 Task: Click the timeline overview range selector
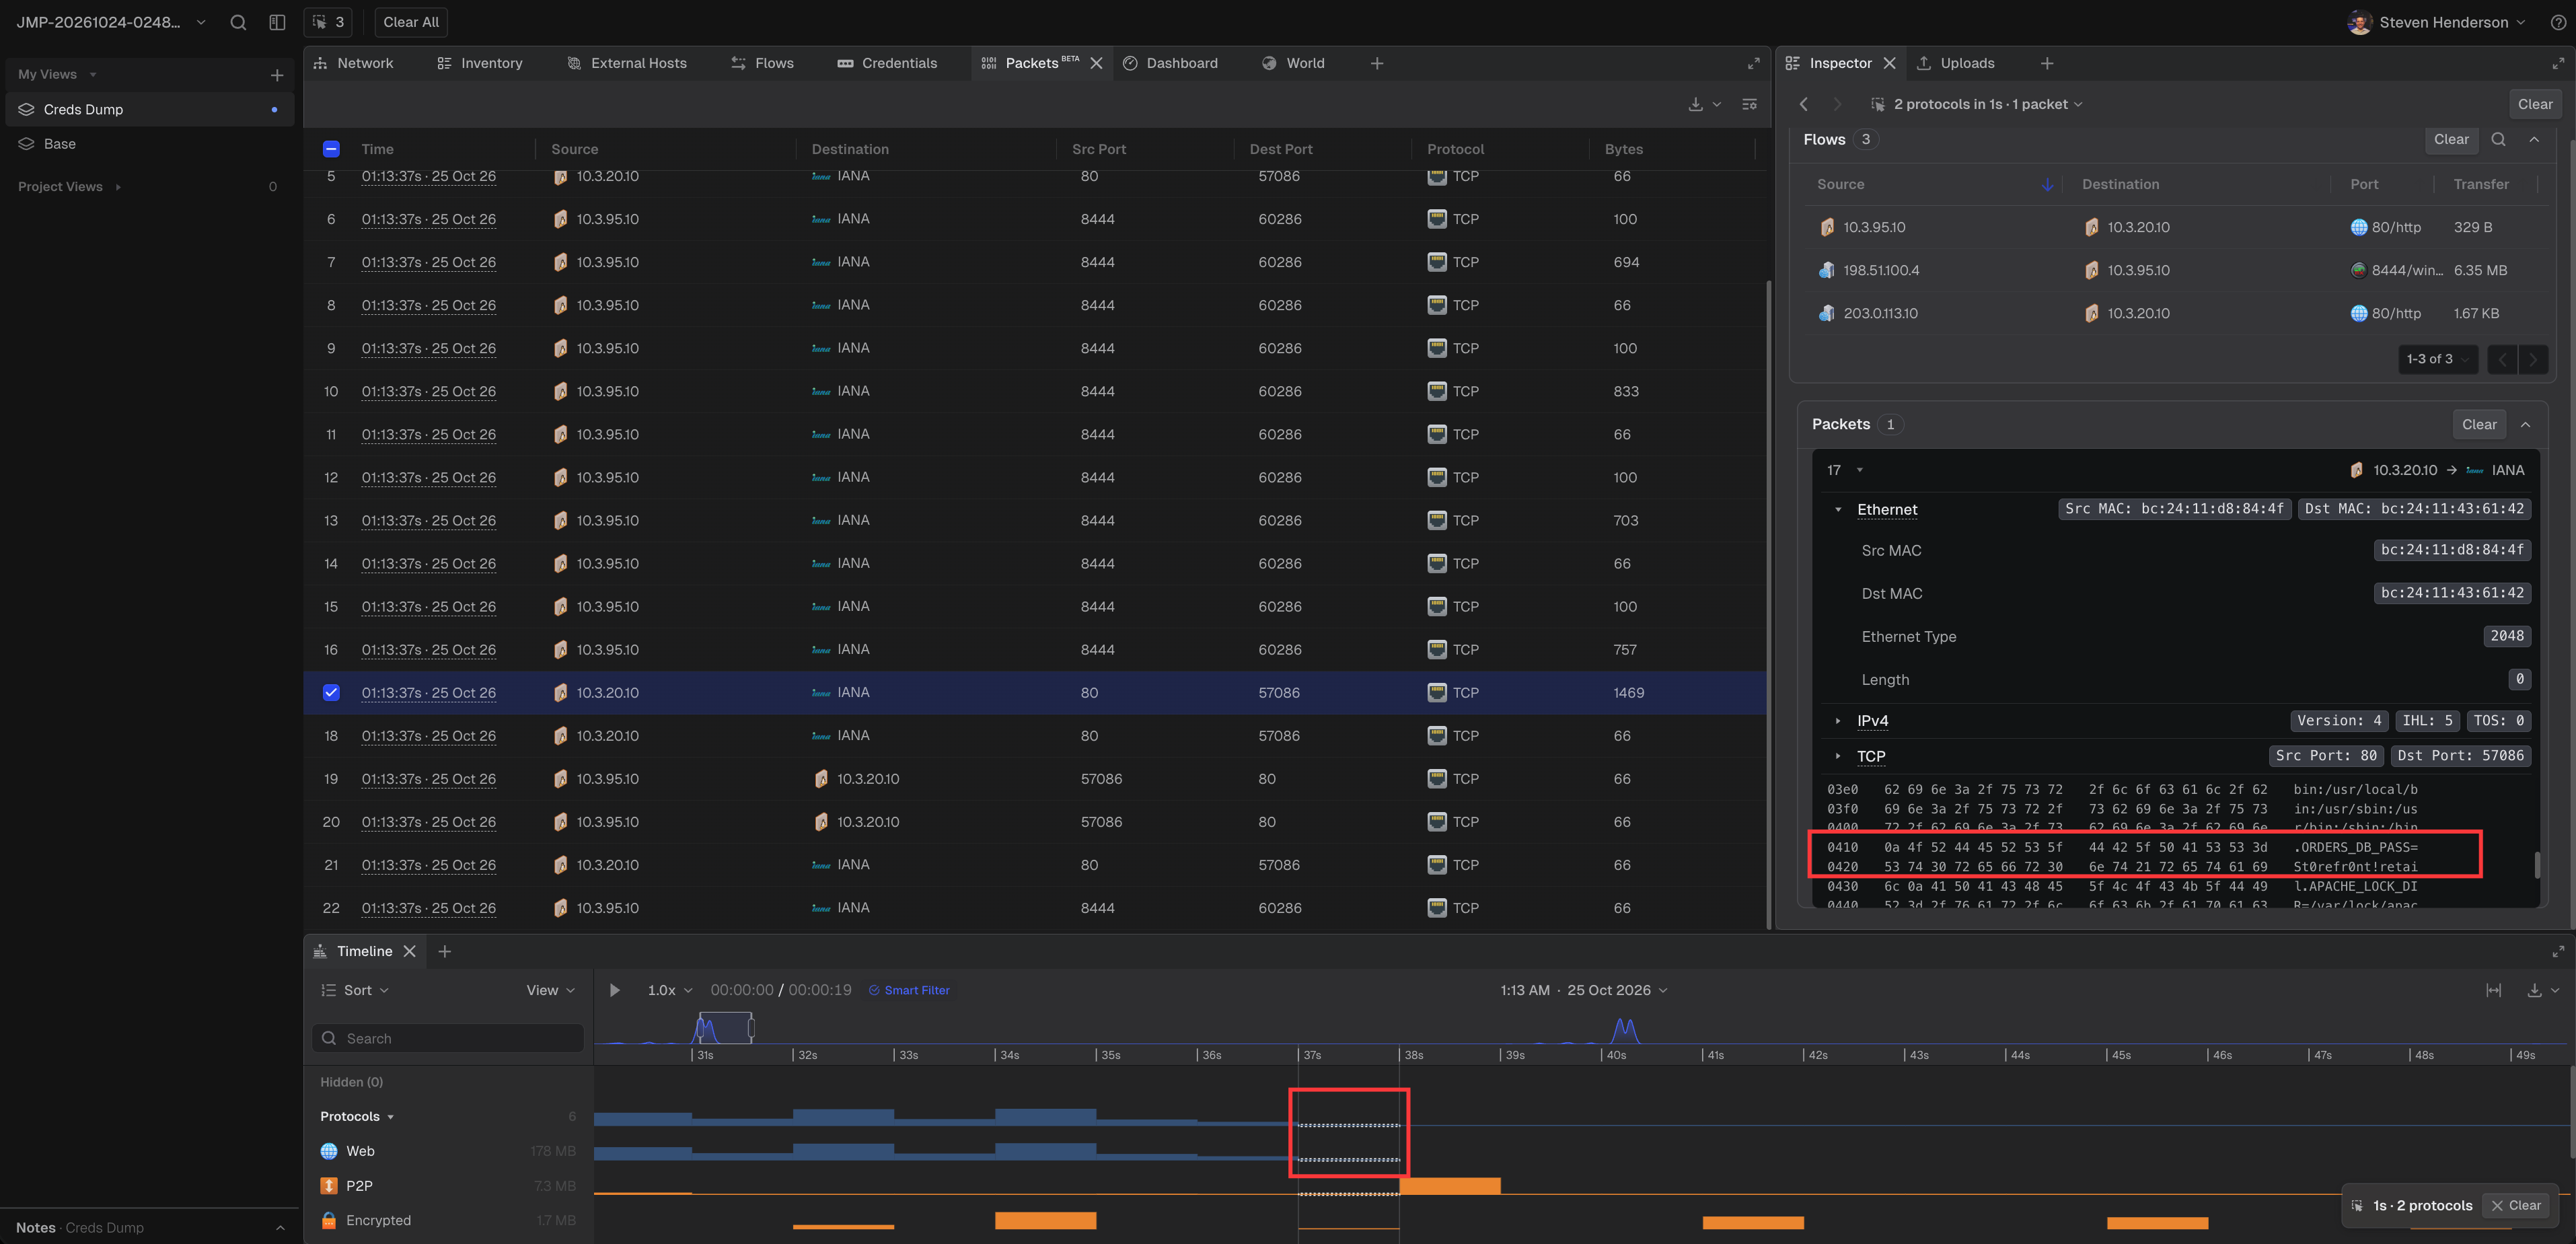[x=725, y=1027]
